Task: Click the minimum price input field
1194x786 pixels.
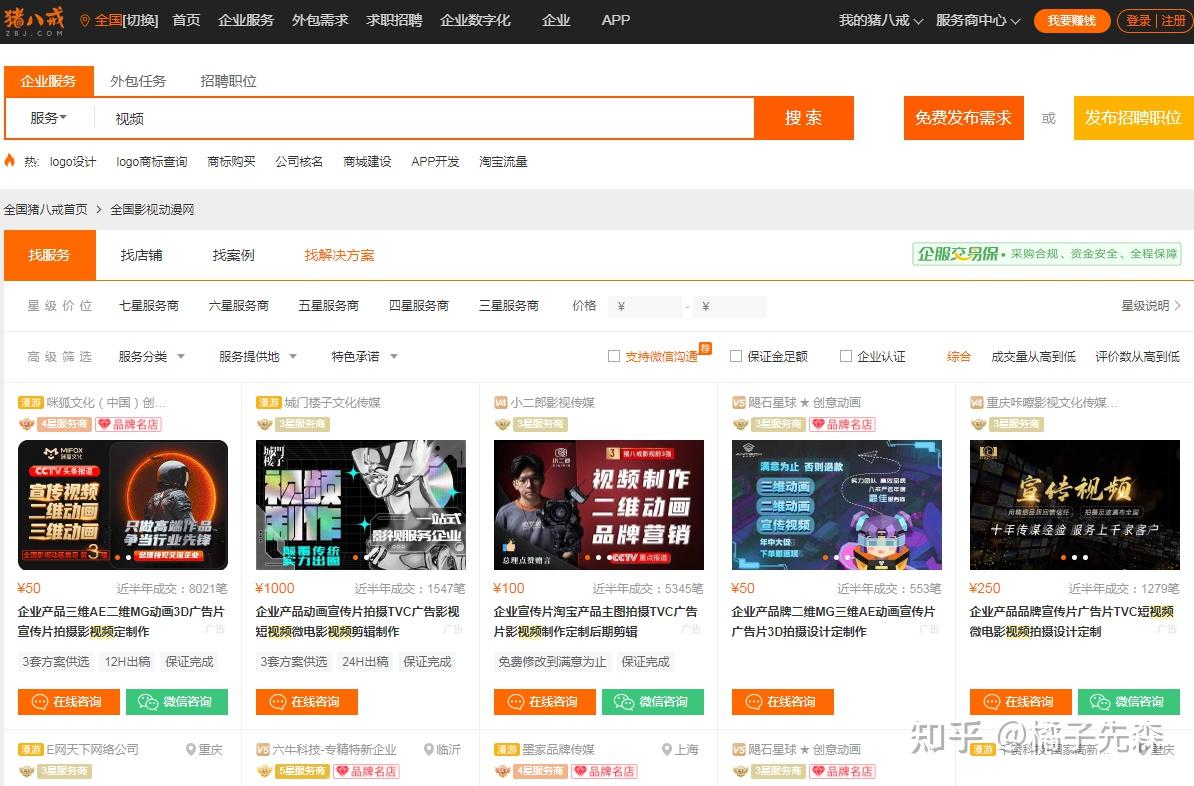Action: 644,306
